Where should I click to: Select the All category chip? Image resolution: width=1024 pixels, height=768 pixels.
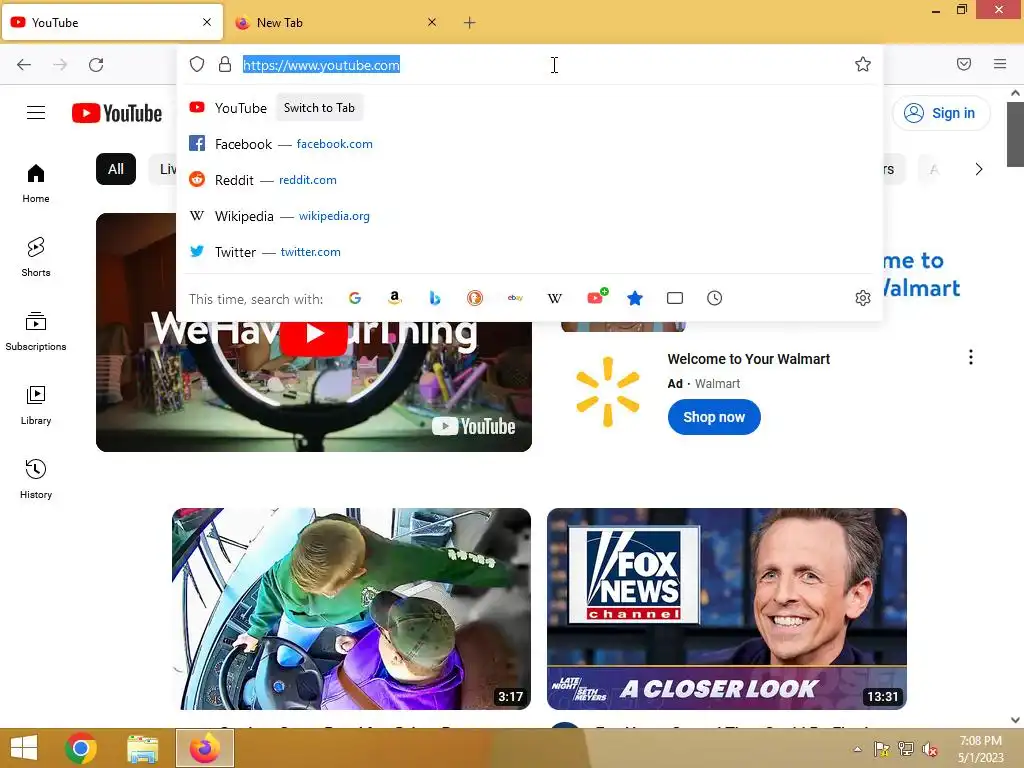coord(116,169)
